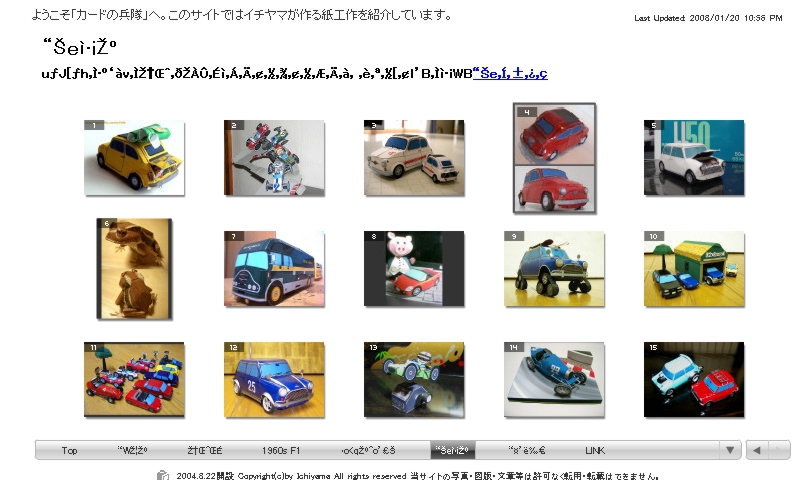Click the Japanese welcome header text
This screenshot has width=796, height=480.
pyautogui.click(x=242, y=15)
